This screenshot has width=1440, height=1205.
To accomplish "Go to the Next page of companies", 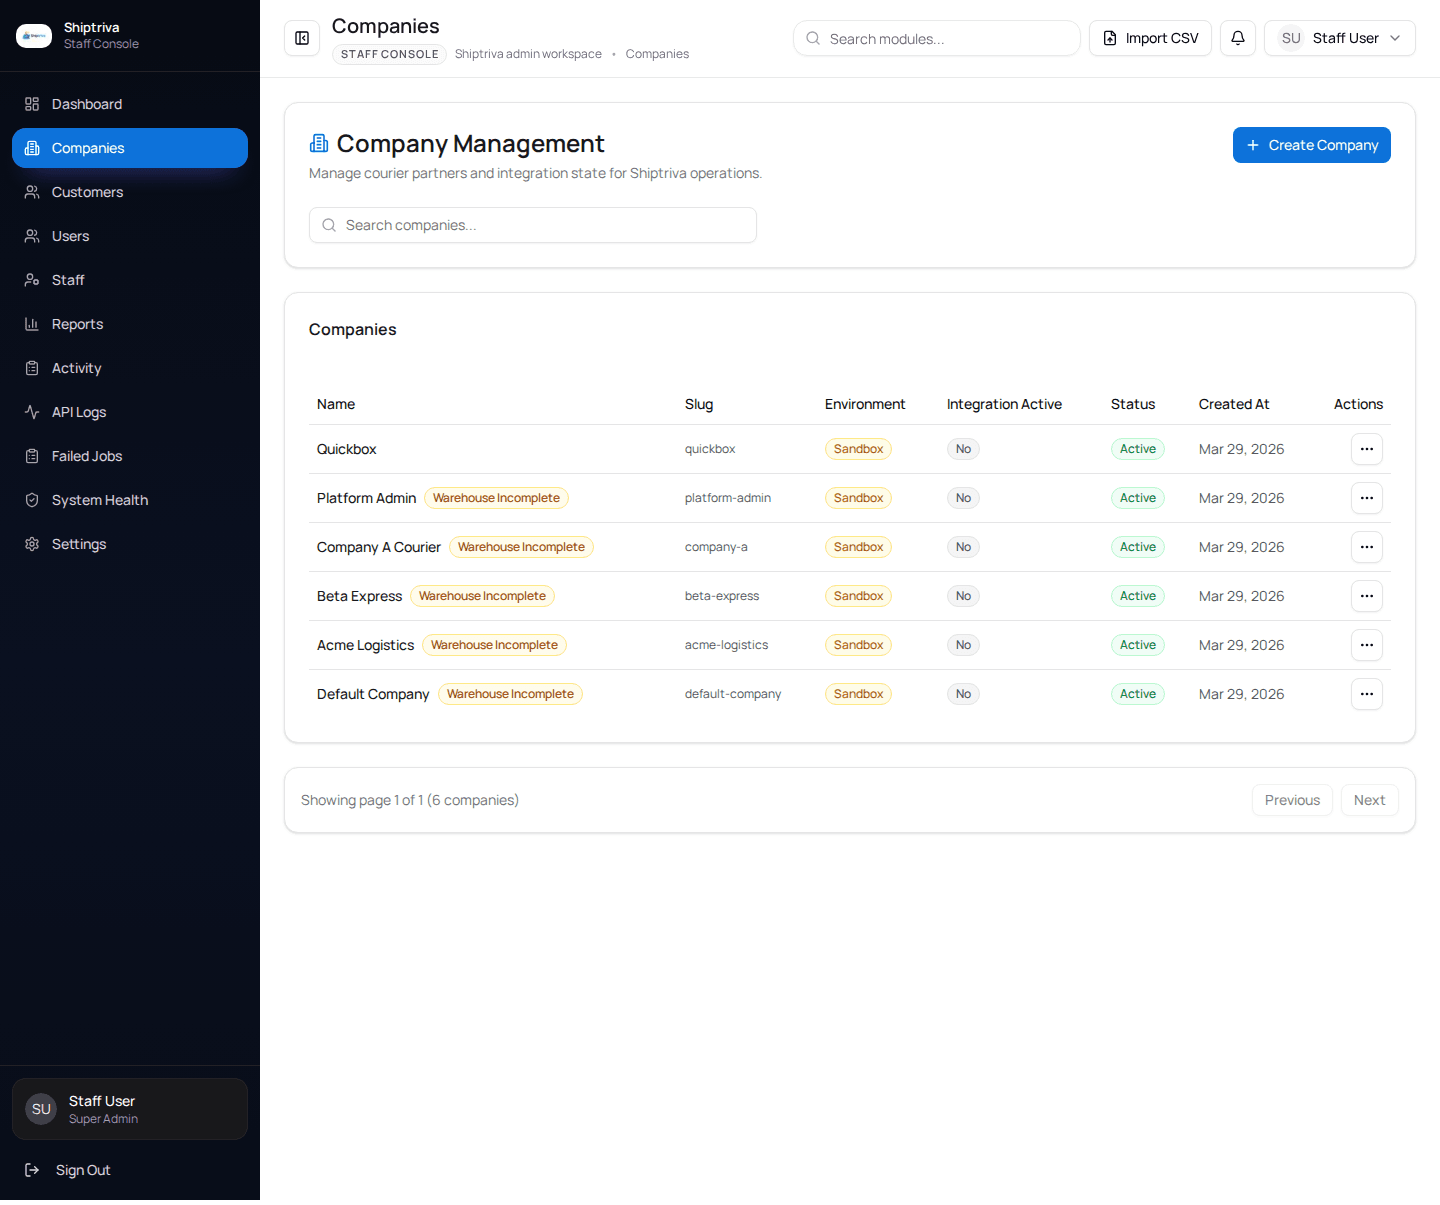I will point(1369,800).
